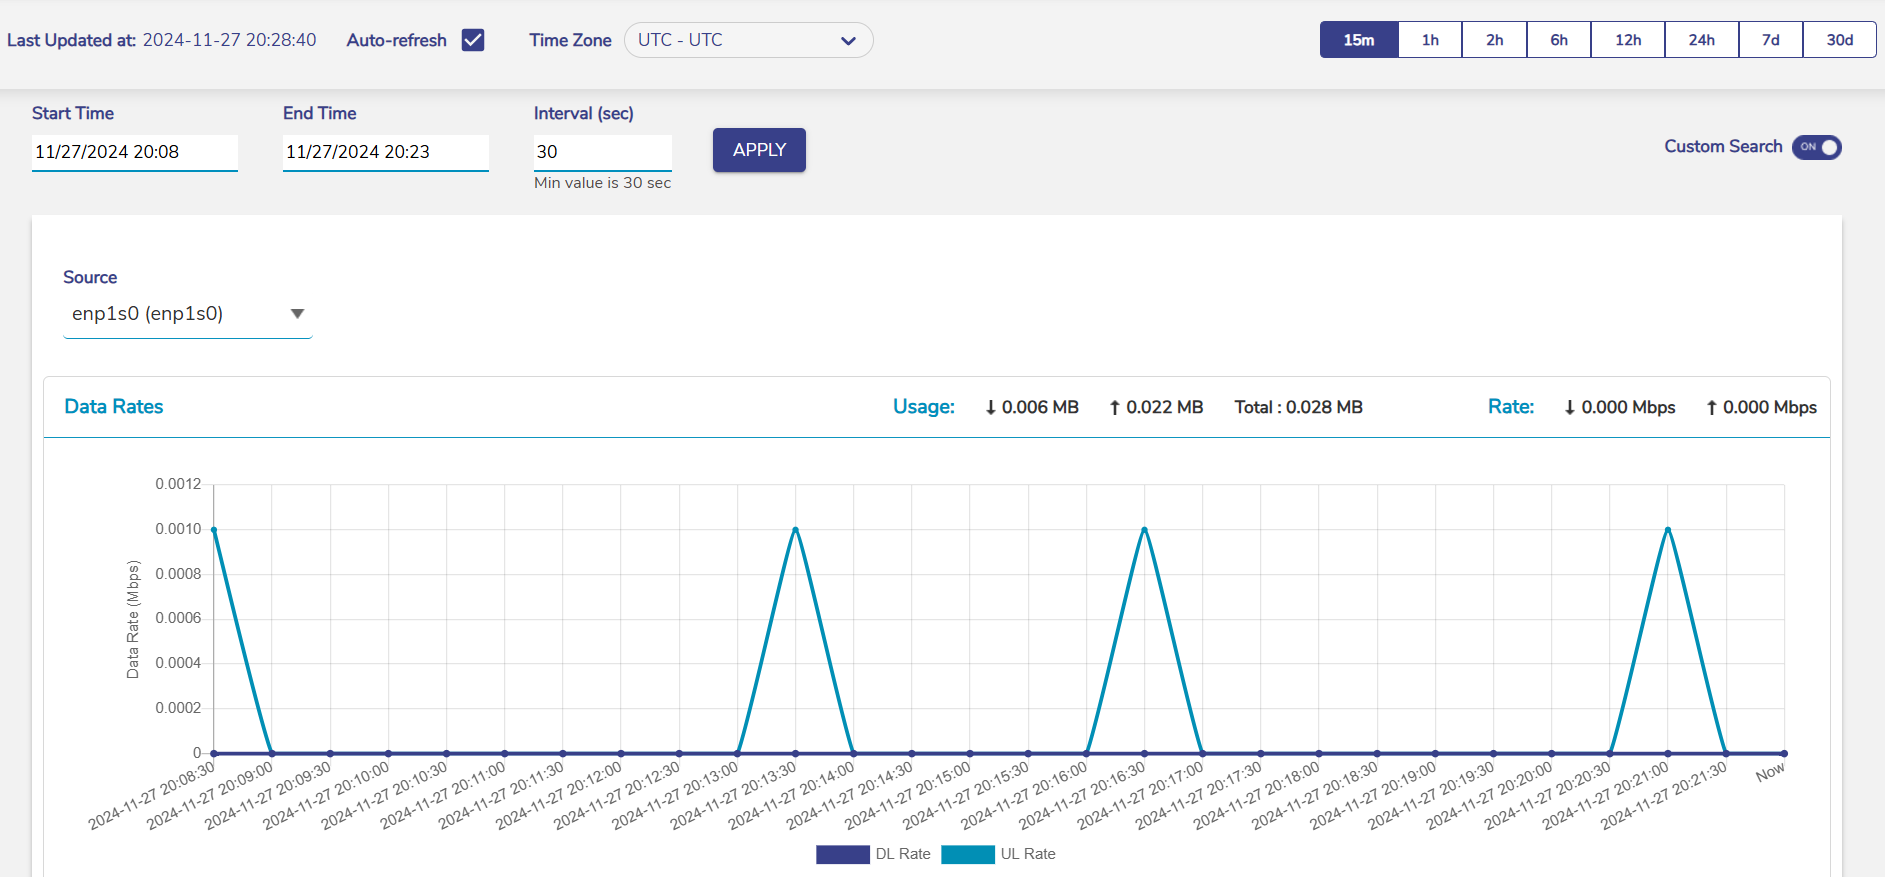
Task: Click the UL peak point at 20:16:30
Action: pos(1144,529)
